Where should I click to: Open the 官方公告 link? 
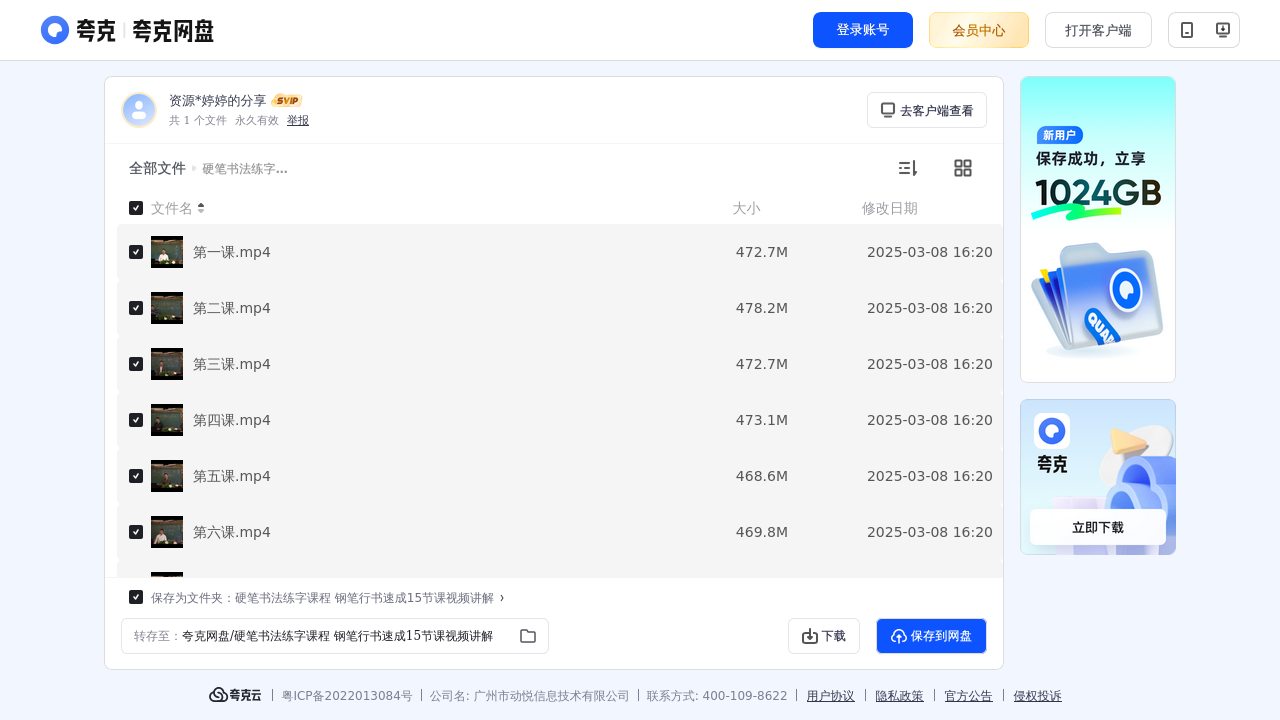point(969,696)
